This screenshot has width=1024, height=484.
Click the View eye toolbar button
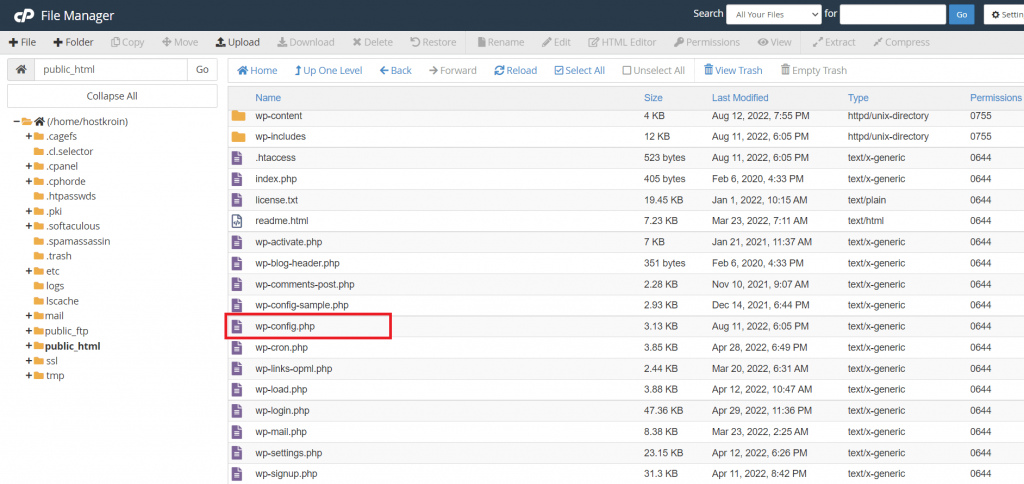click(x=775, y=42)
